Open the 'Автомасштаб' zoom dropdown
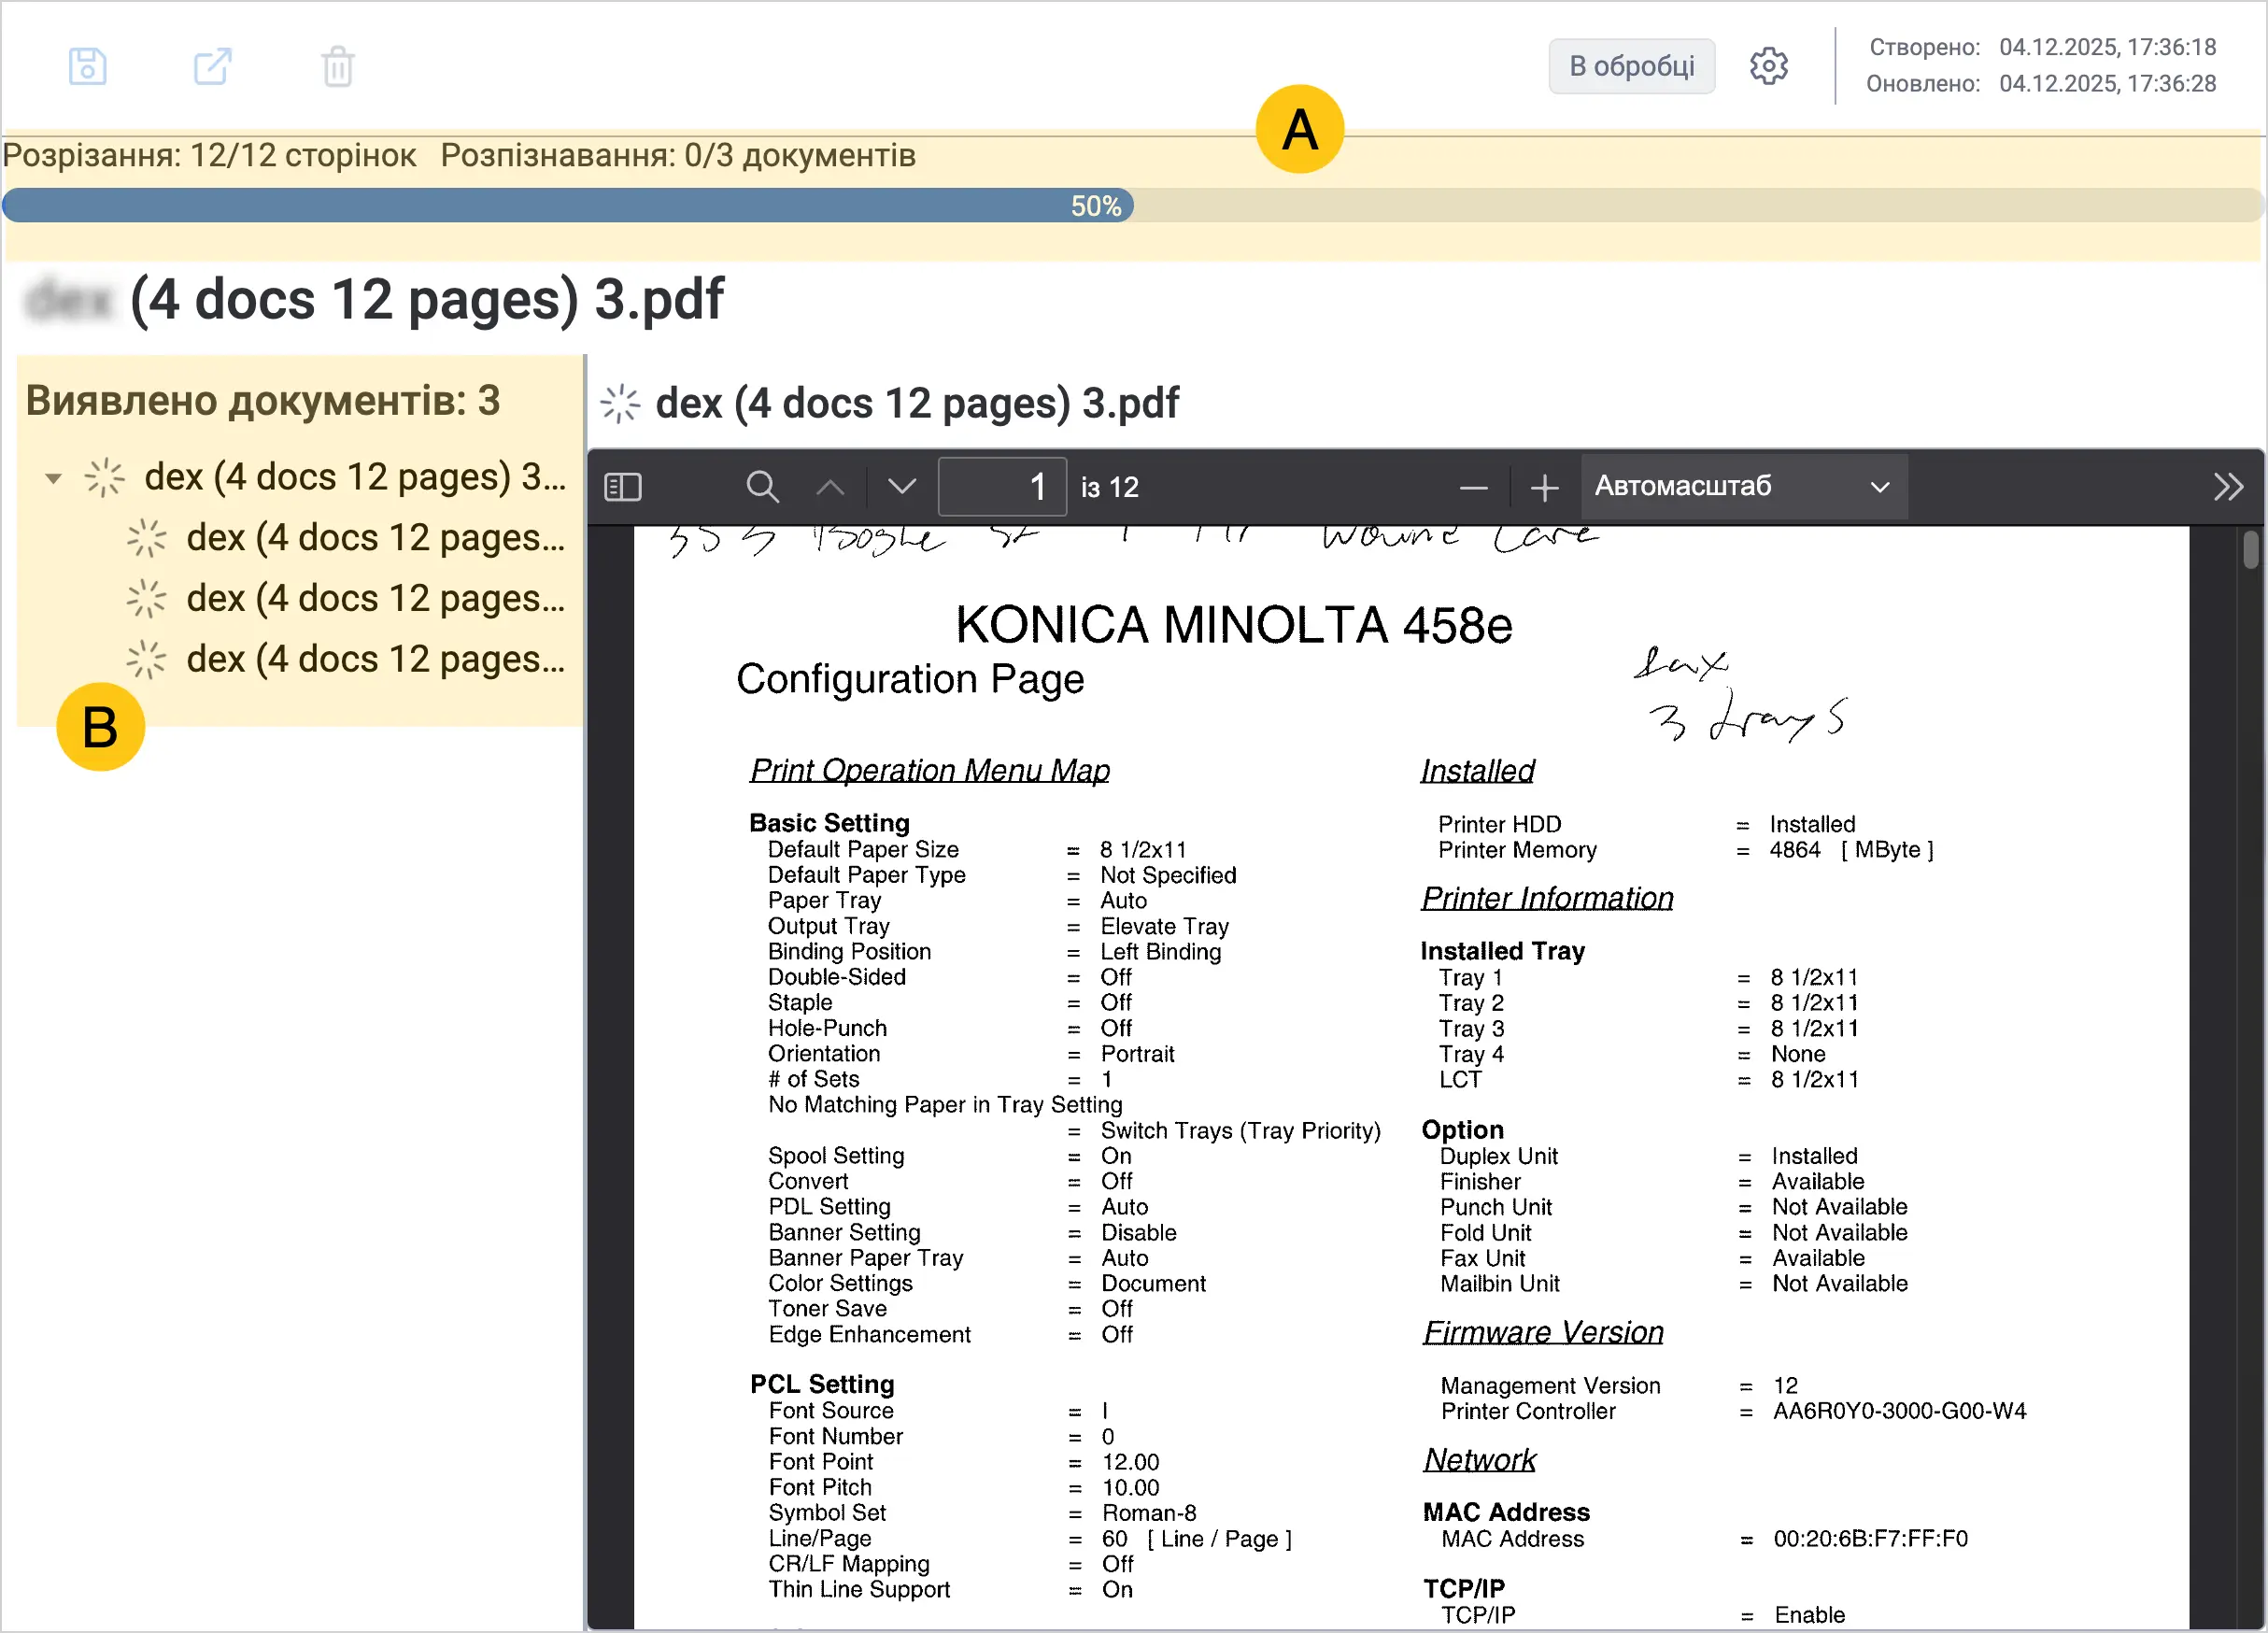The image size is (2268, 1633). (x=1743, y=486)
